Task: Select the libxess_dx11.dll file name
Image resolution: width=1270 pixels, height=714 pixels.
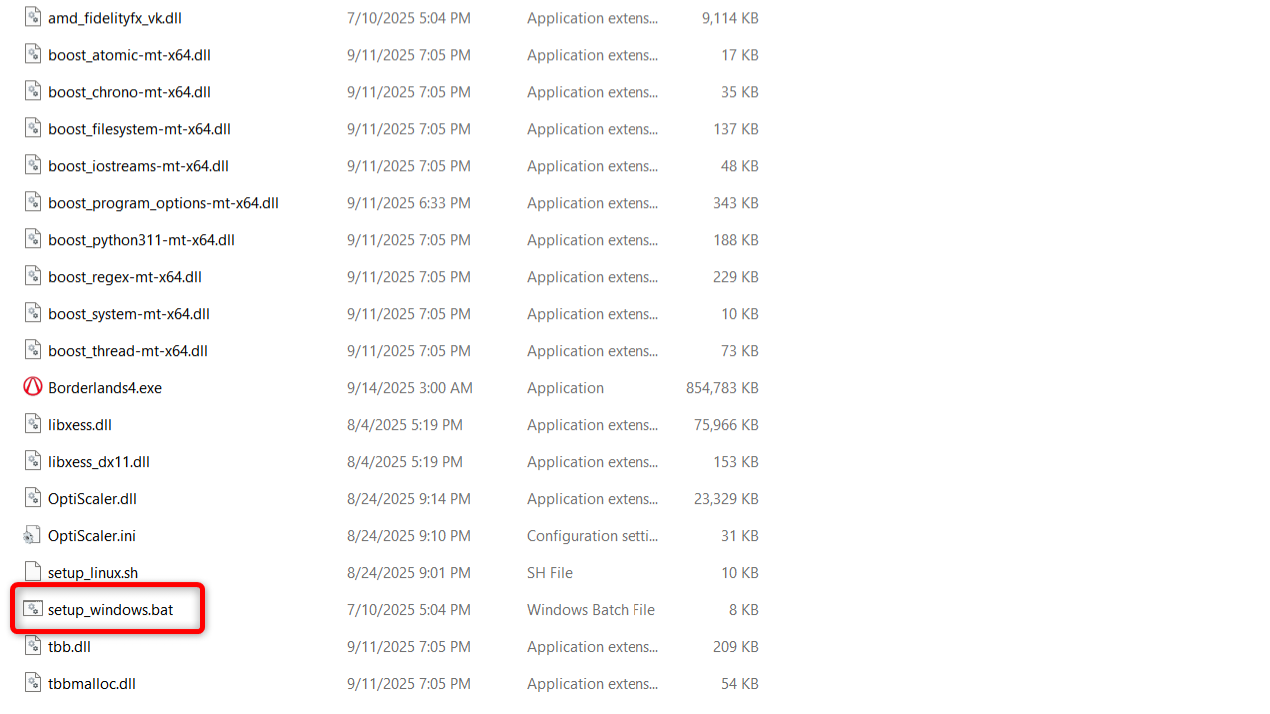Action: 99,462
